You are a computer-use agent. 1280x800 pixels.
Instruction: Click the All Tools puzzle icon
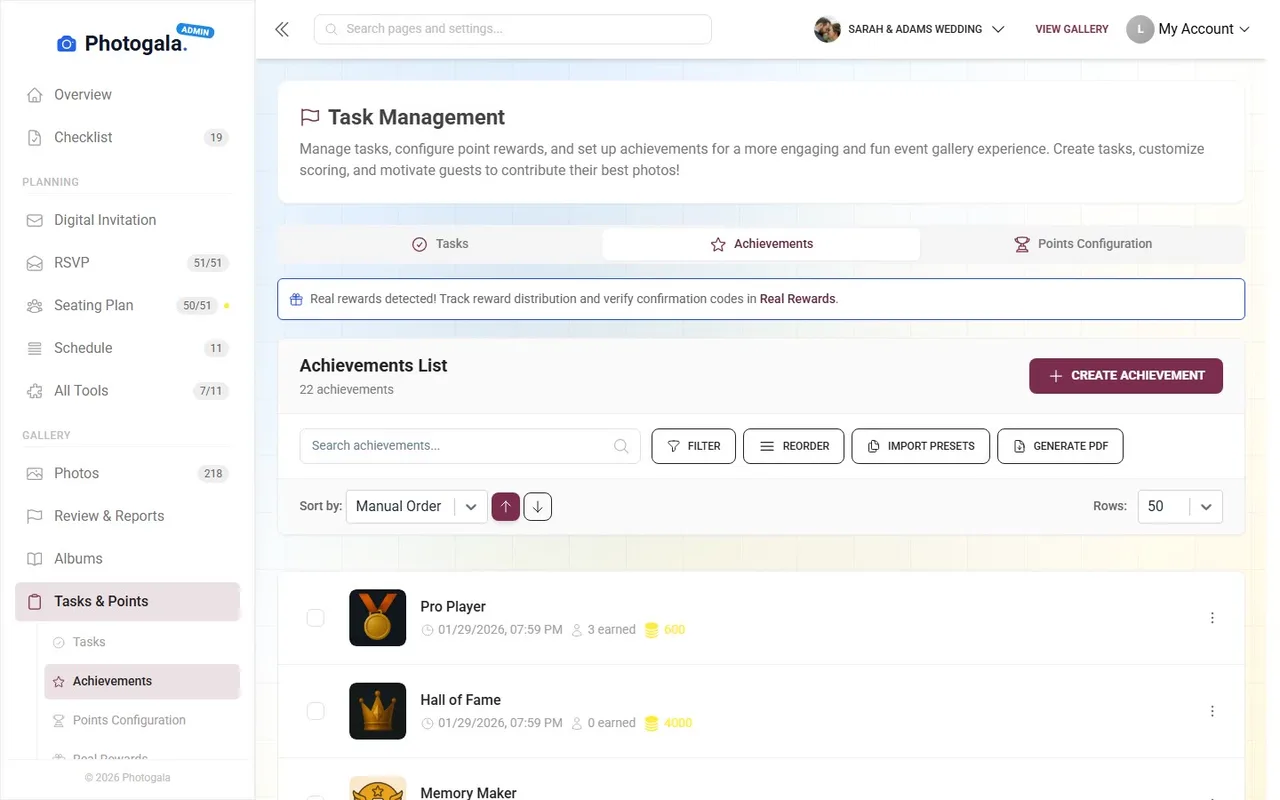[x=35, y=391]
